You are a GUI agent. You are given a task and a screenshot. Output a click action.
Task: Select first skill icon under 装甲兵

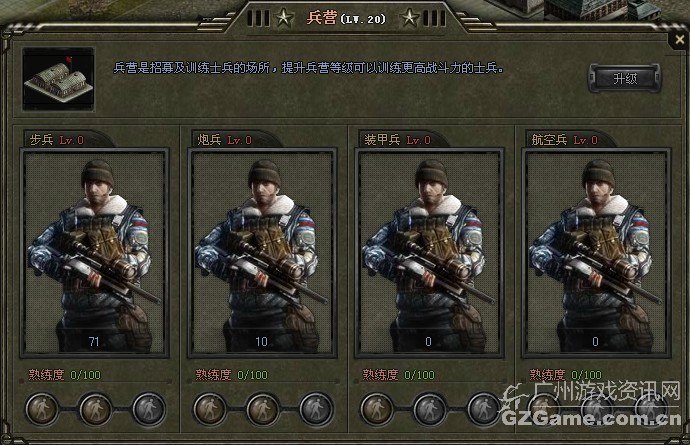pos(377,409)
